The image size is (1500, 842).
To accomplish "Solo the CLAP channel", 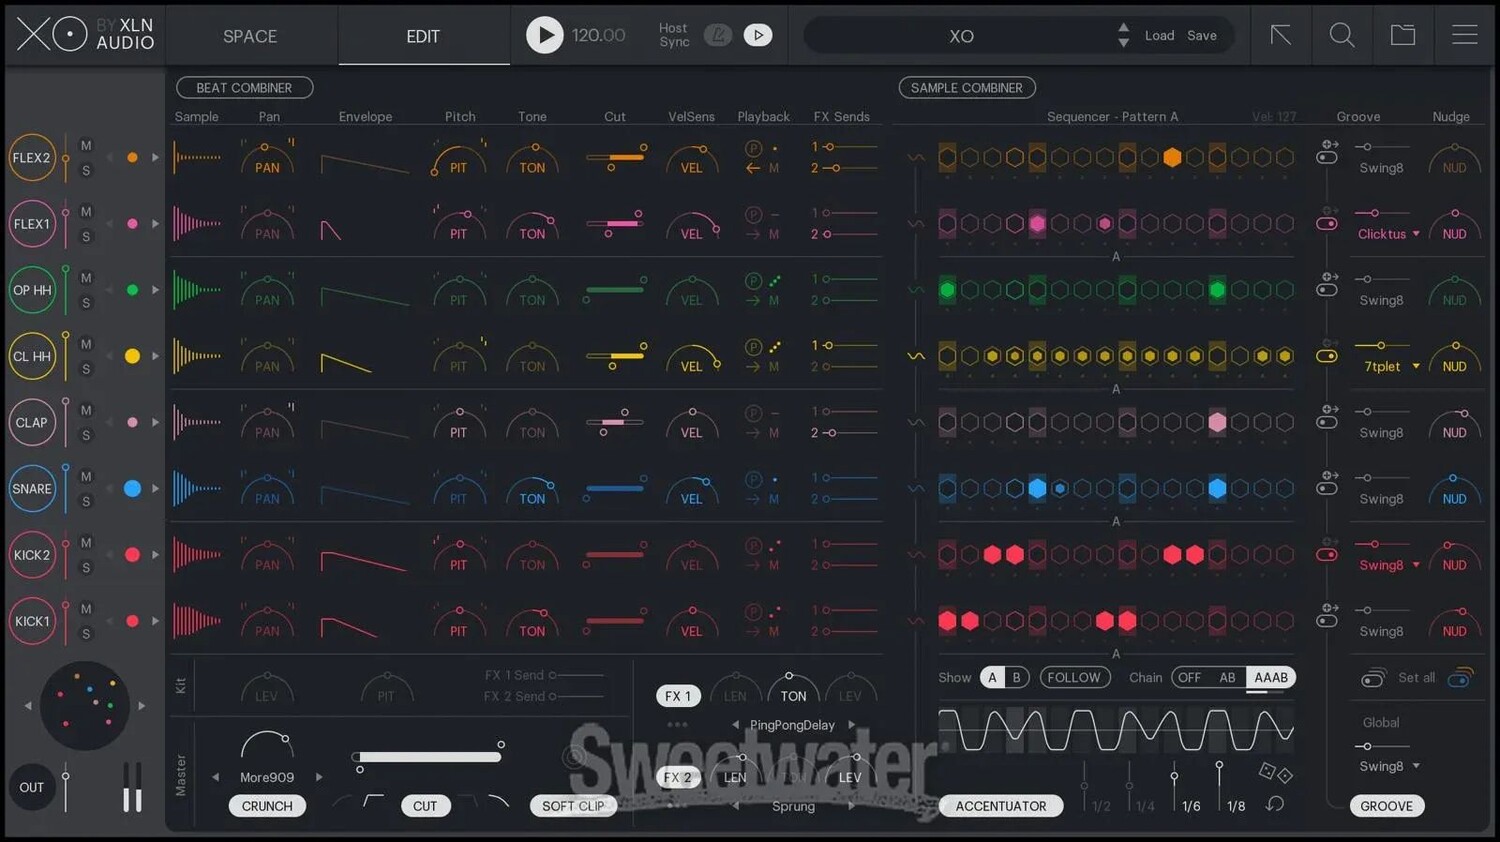I will [86, 436].
